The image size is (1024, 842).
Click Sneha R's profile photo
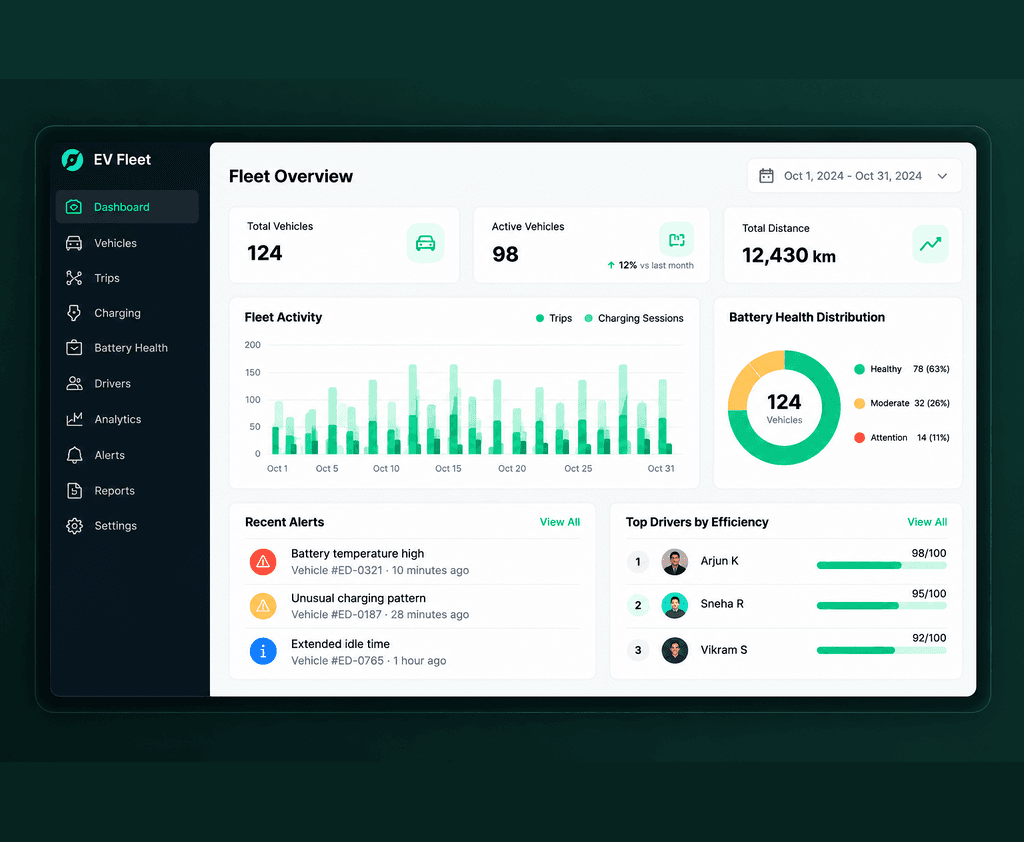(x=675, y=606)
